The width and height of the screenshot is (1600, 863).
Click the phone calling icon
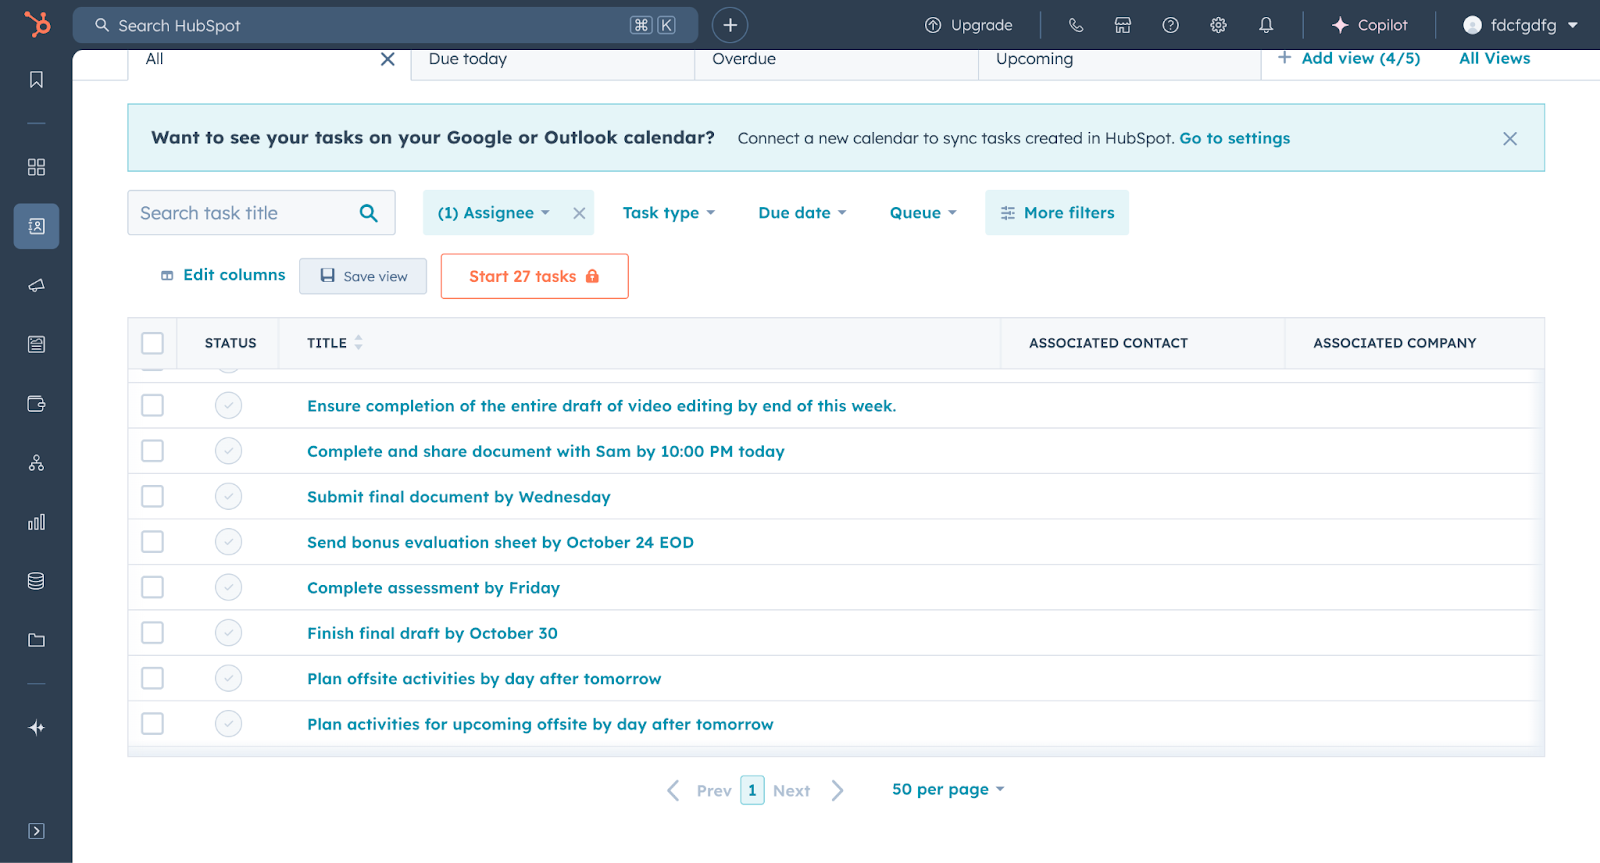(x=1076, y=25)
